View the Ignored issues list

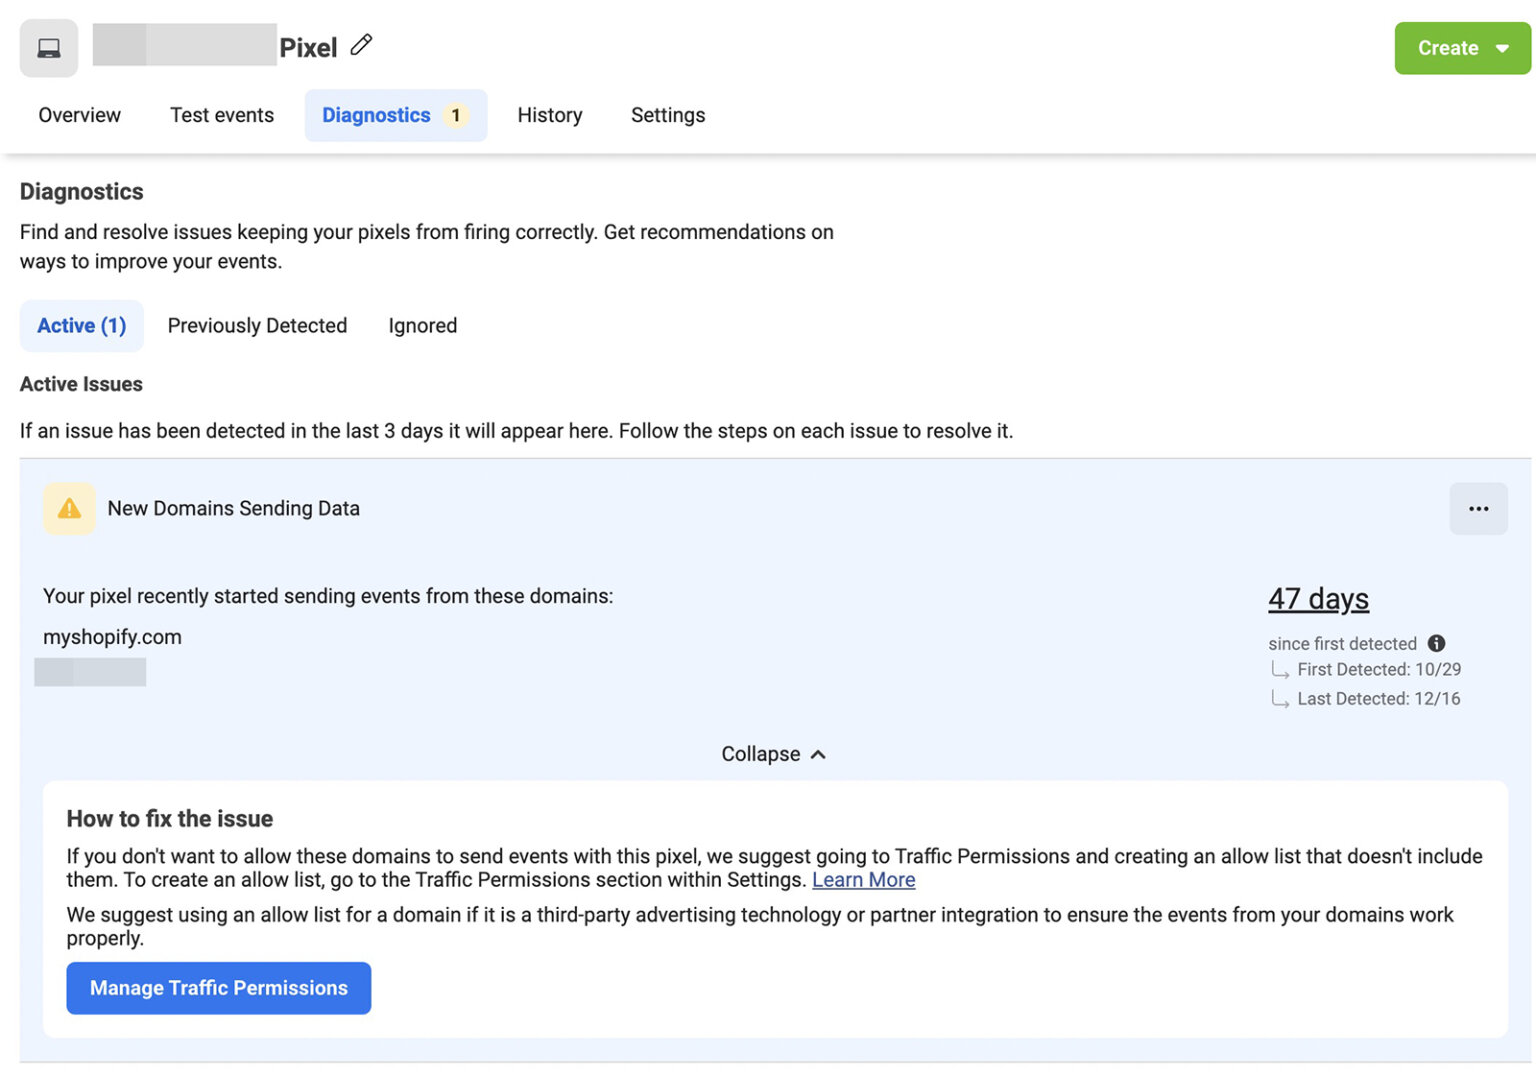(x=422, y=325)
